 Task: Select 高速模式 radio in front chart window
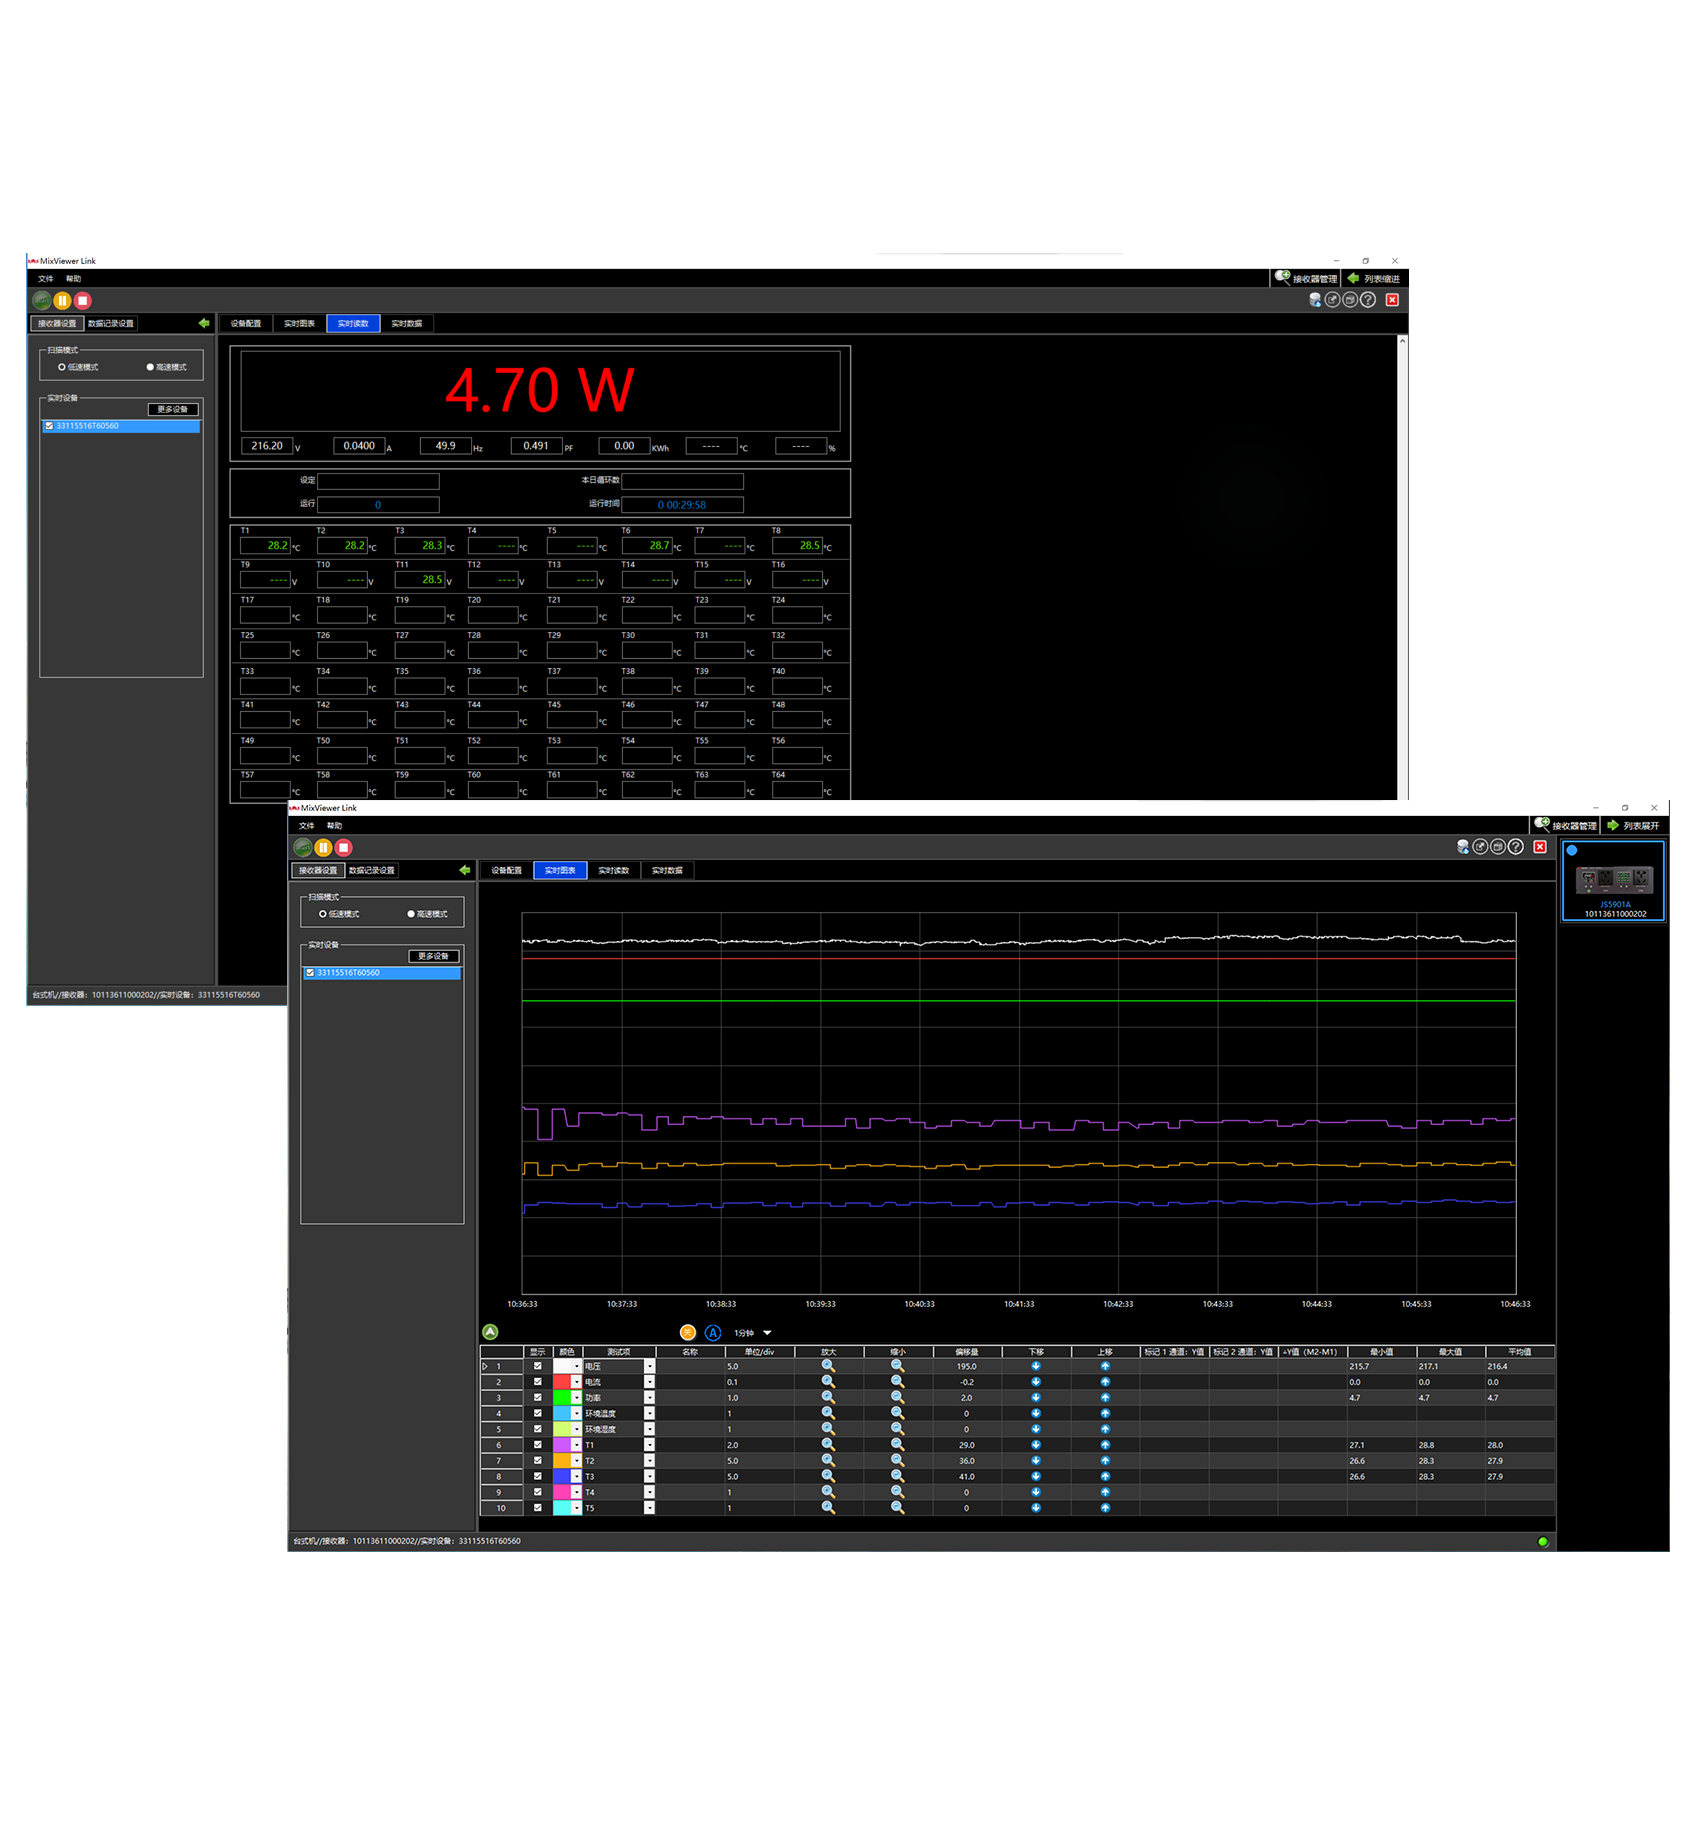(411, 914)
